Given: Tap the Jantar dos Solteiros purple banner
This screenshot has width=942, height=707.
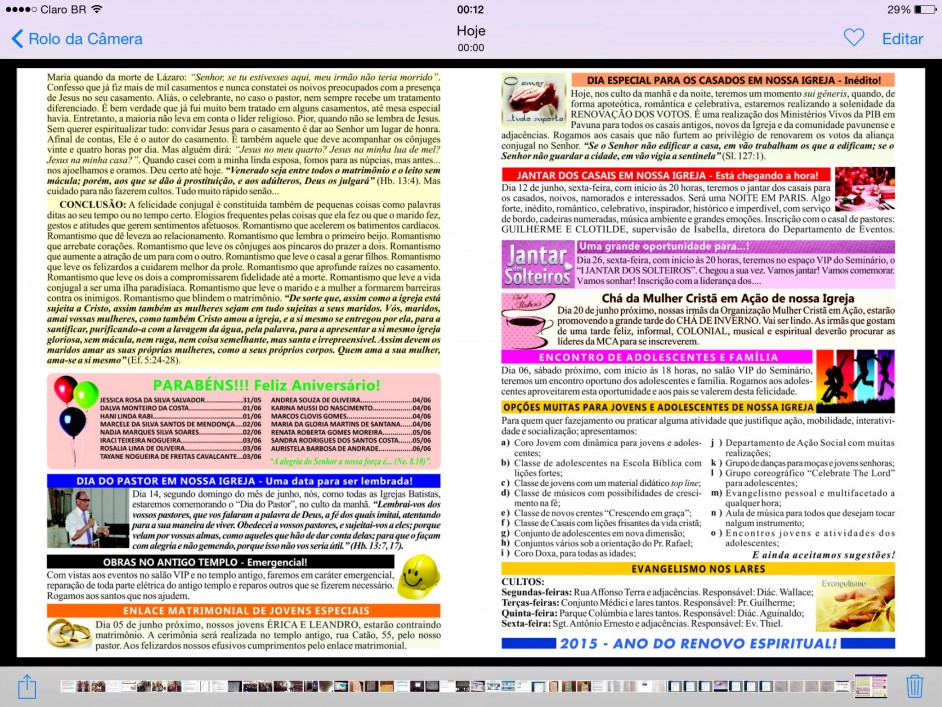Looking at the screenshot, I should click(x=537, y=263).
